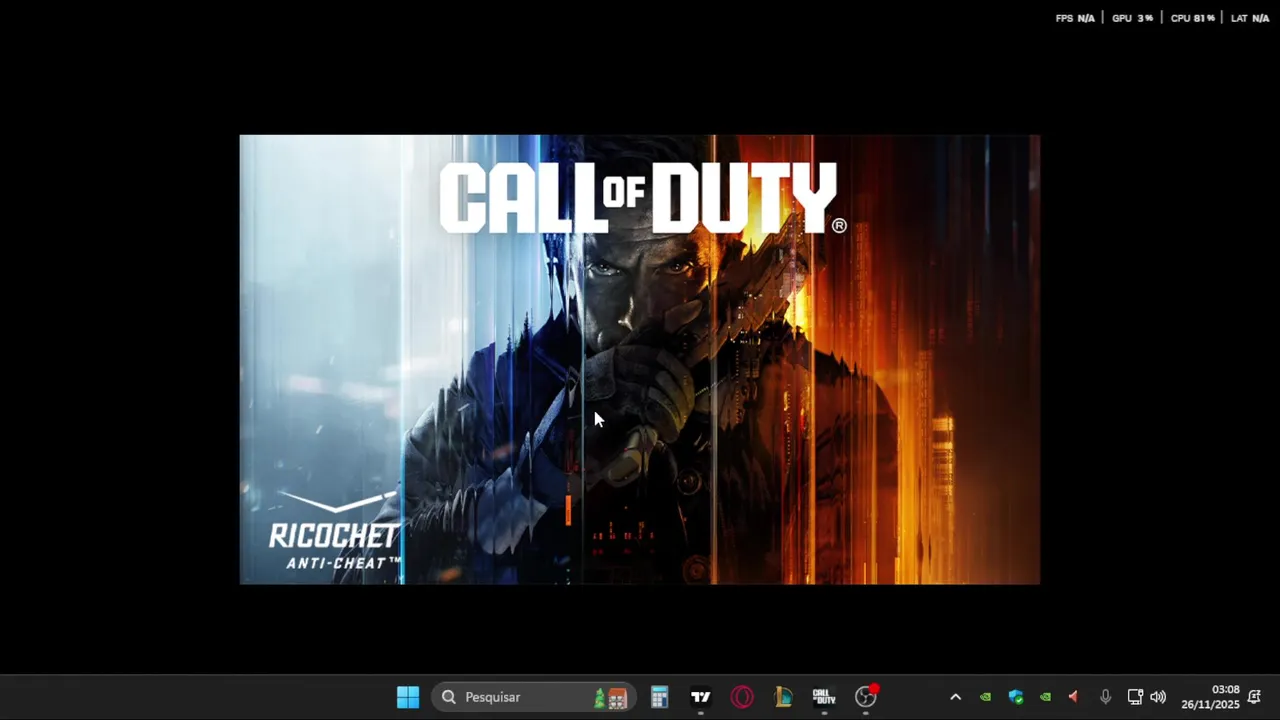Open the notifications bell icon
This screenshot has width=1280, height=720.
tap(1255, 697)
